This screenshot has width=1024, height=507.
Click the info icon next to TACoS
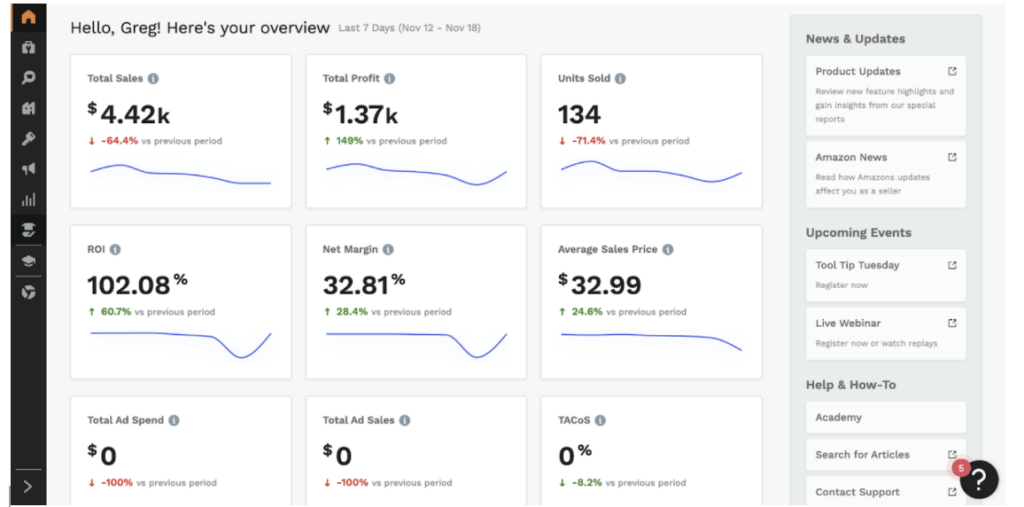600,421
